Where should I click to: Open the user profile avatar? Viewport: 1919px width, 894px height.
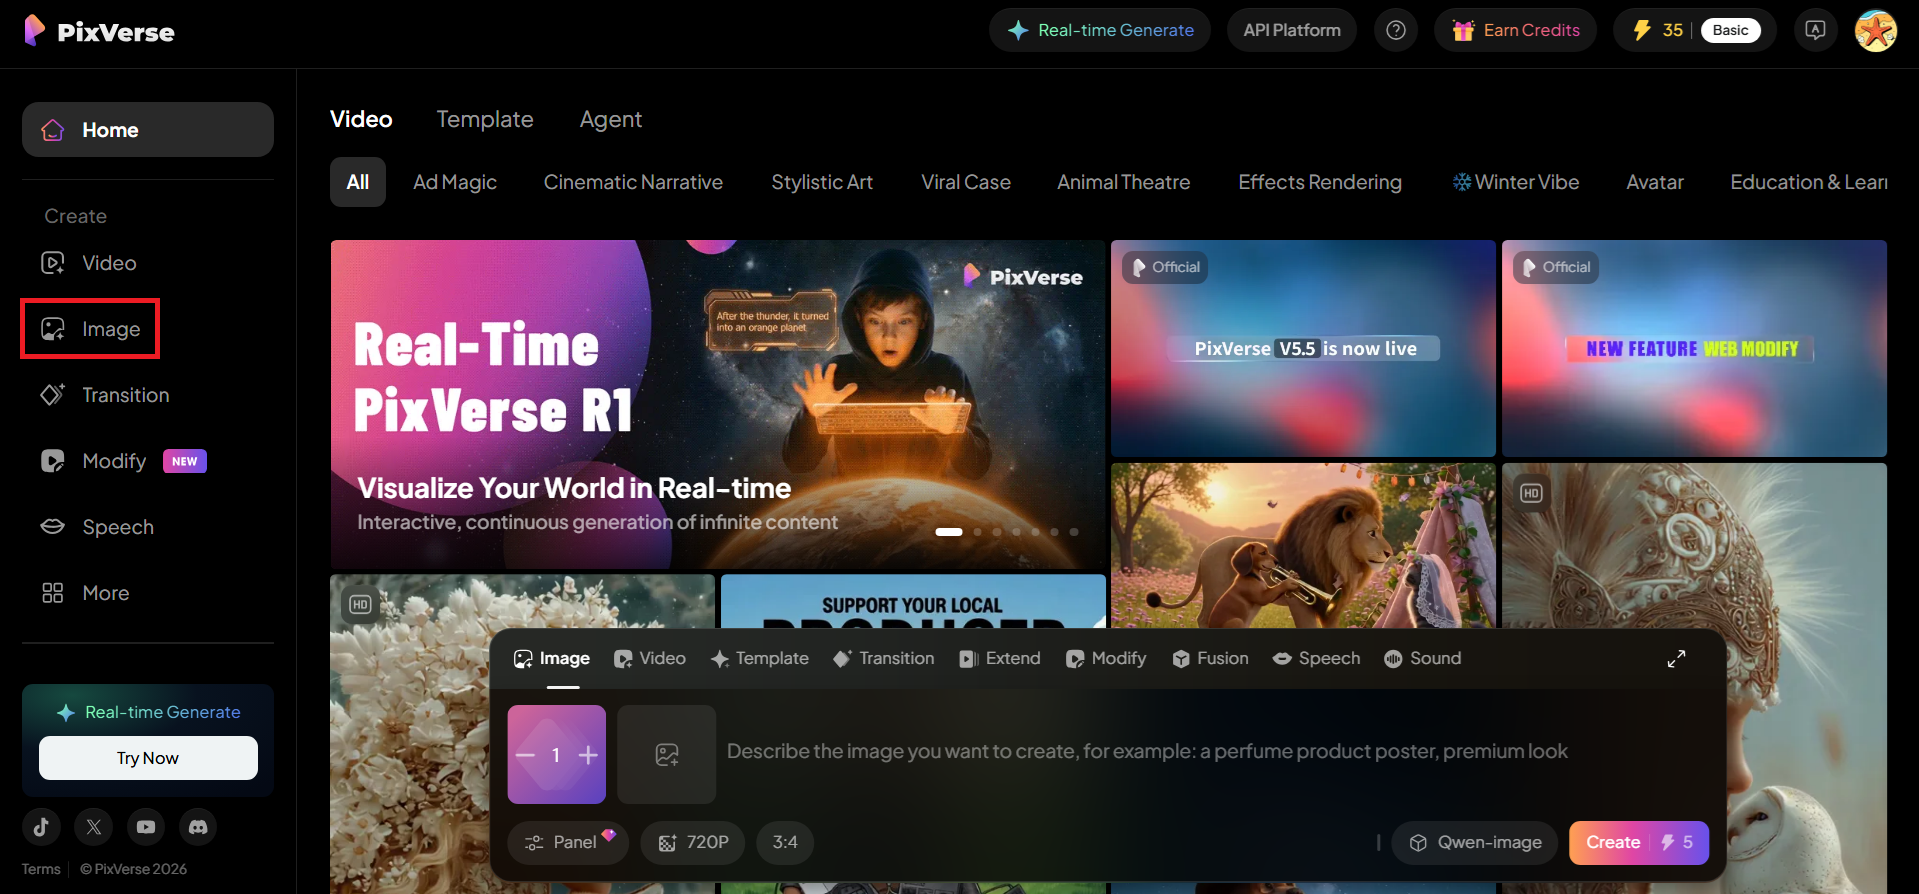click(x=1876, y=30)
